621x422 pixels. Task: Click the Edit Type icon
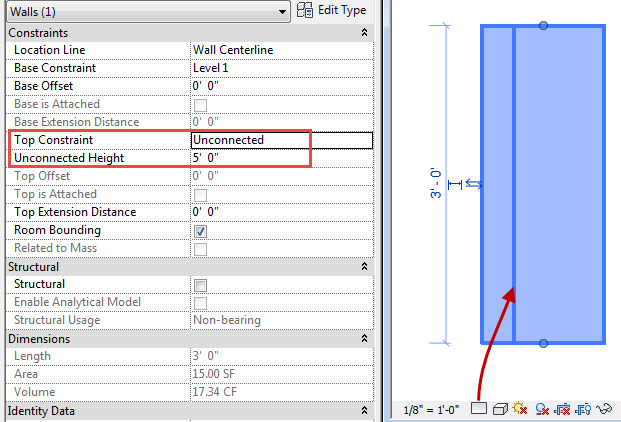(x=305, y=10)
